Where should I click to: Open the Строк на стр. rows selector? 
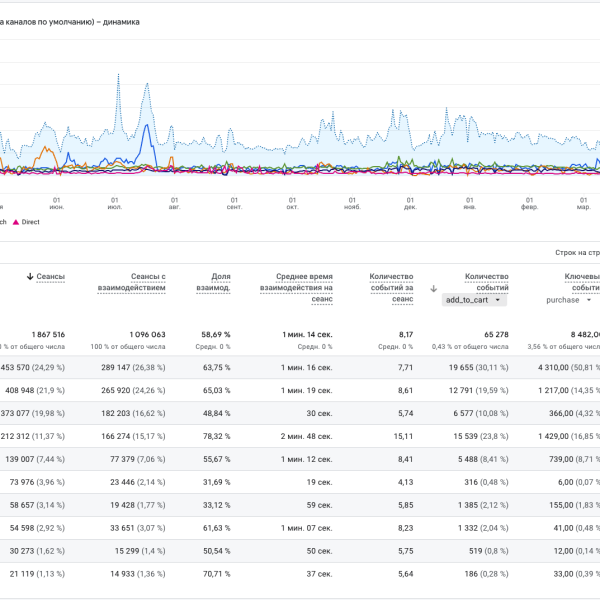(575, 254)
